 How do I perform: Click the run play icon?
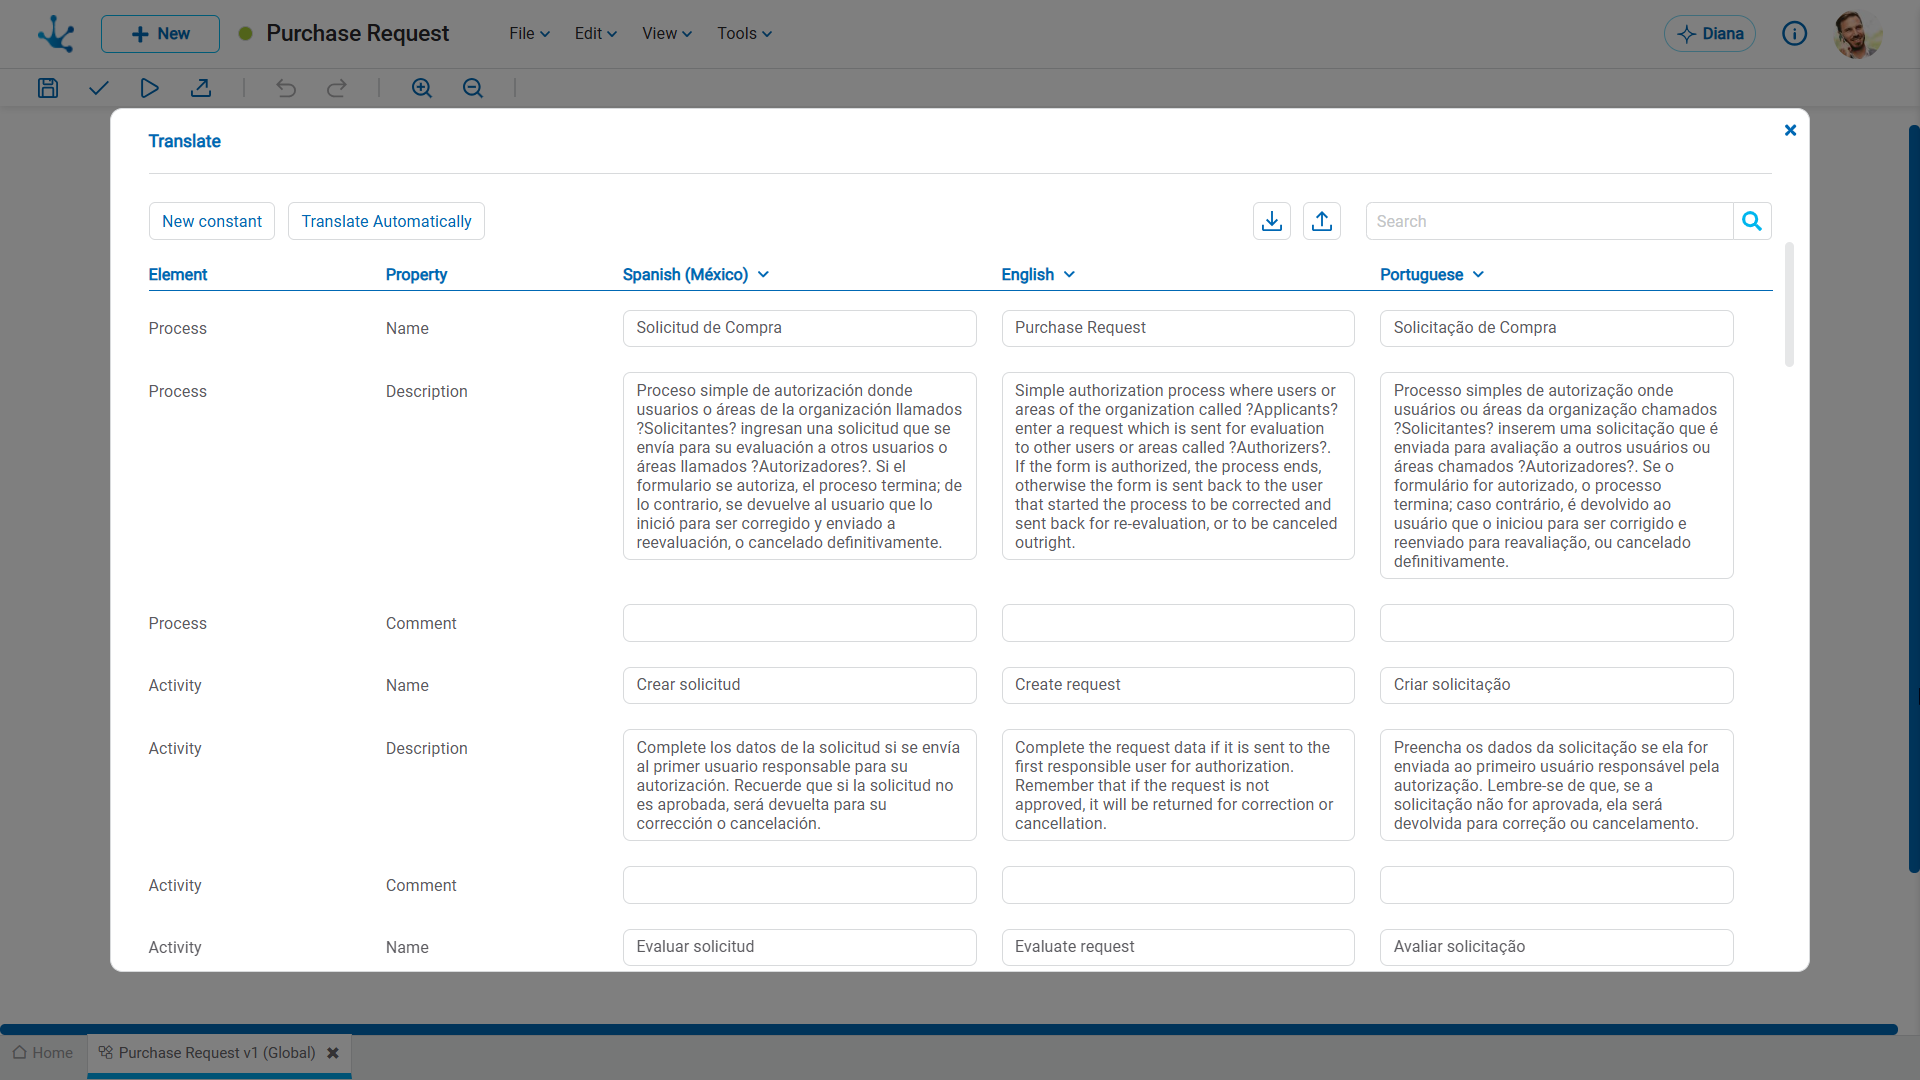tap(149, 88)
